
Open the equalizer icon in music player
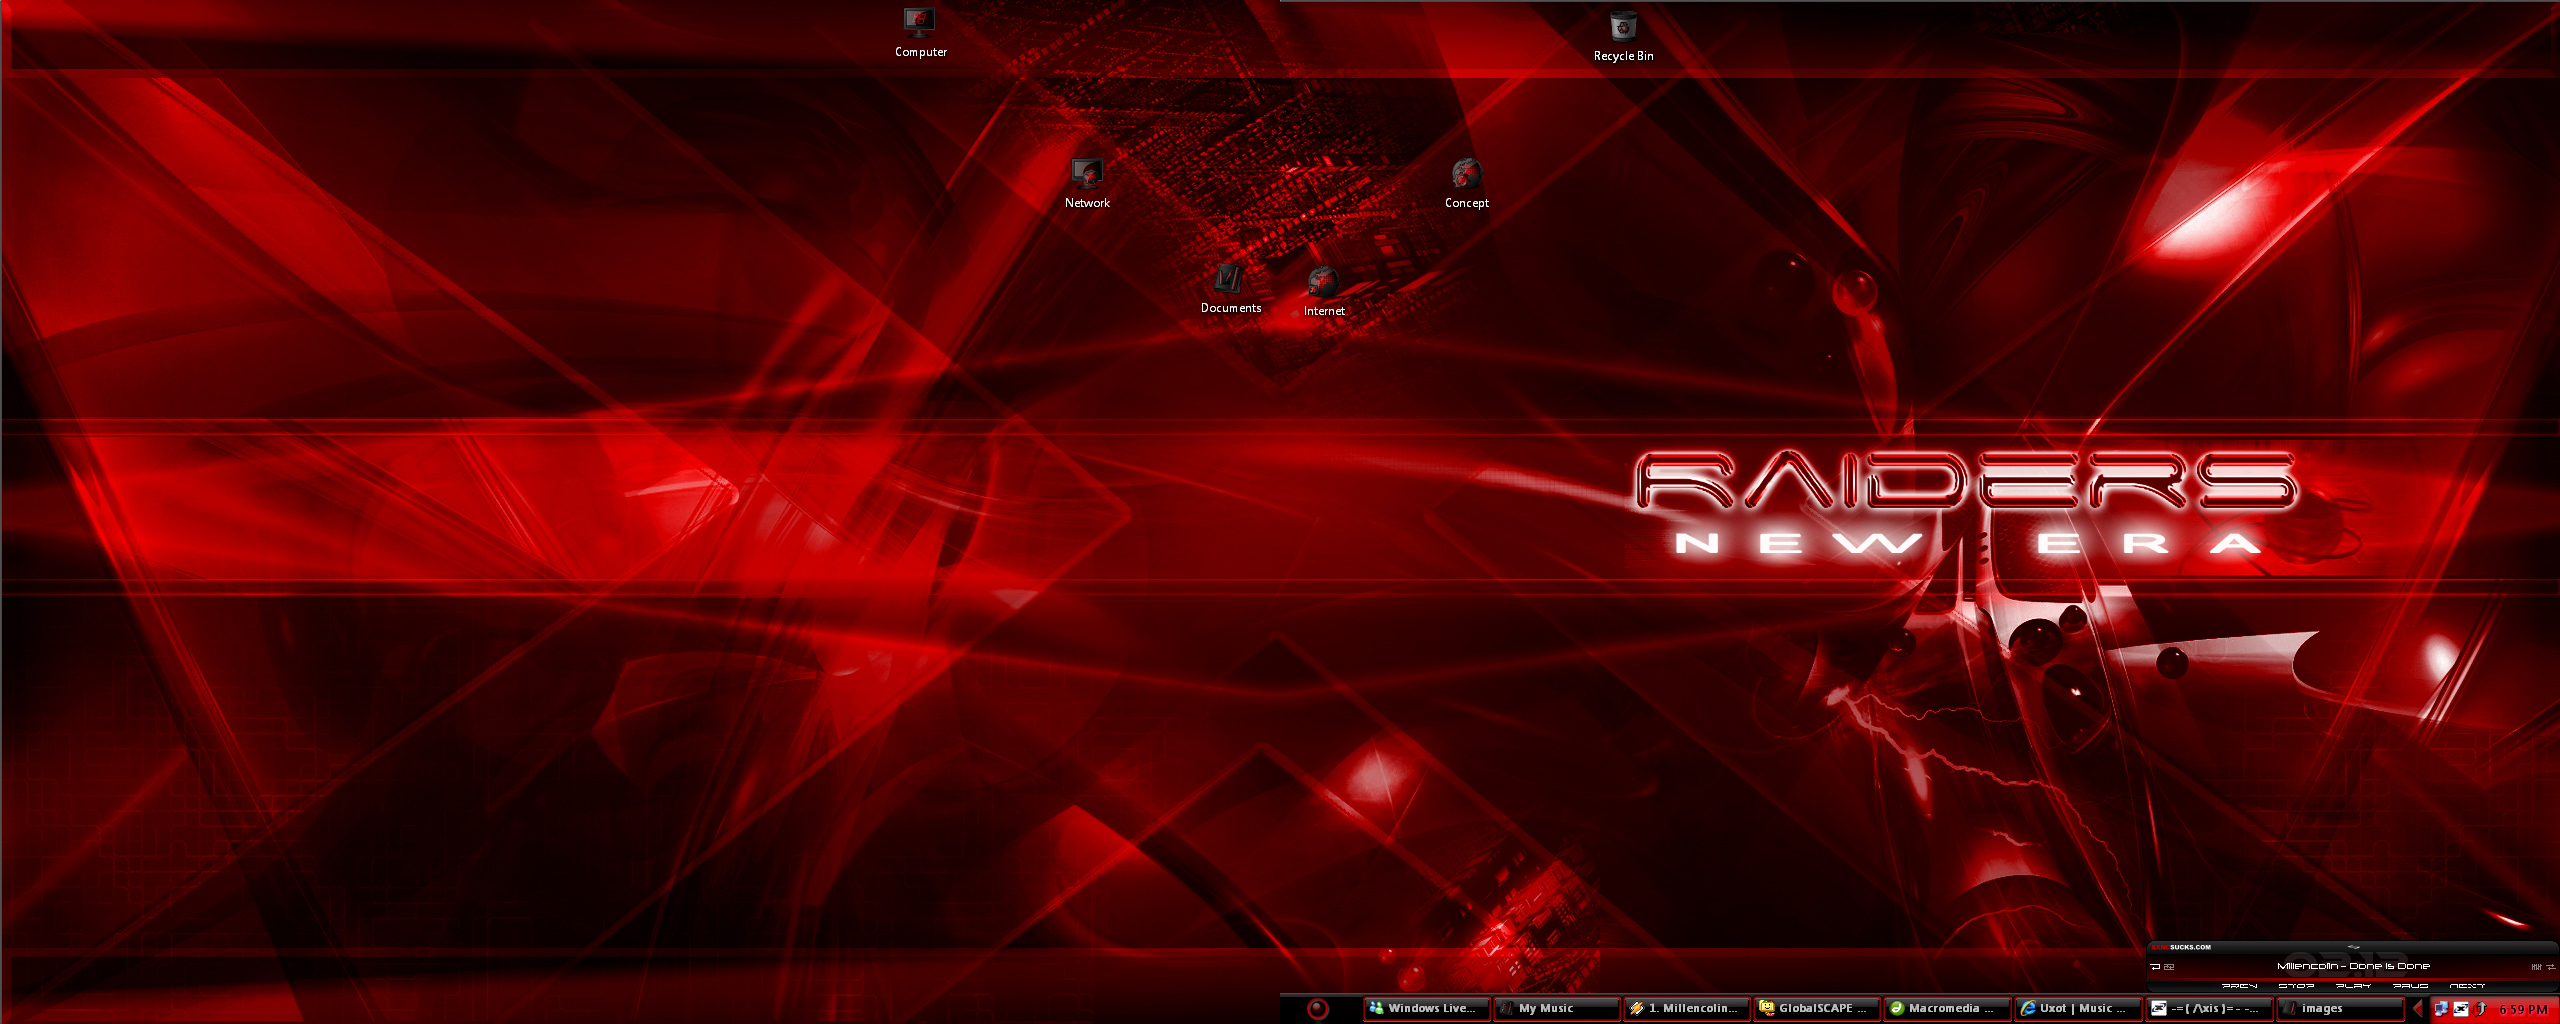[2536, 966]
